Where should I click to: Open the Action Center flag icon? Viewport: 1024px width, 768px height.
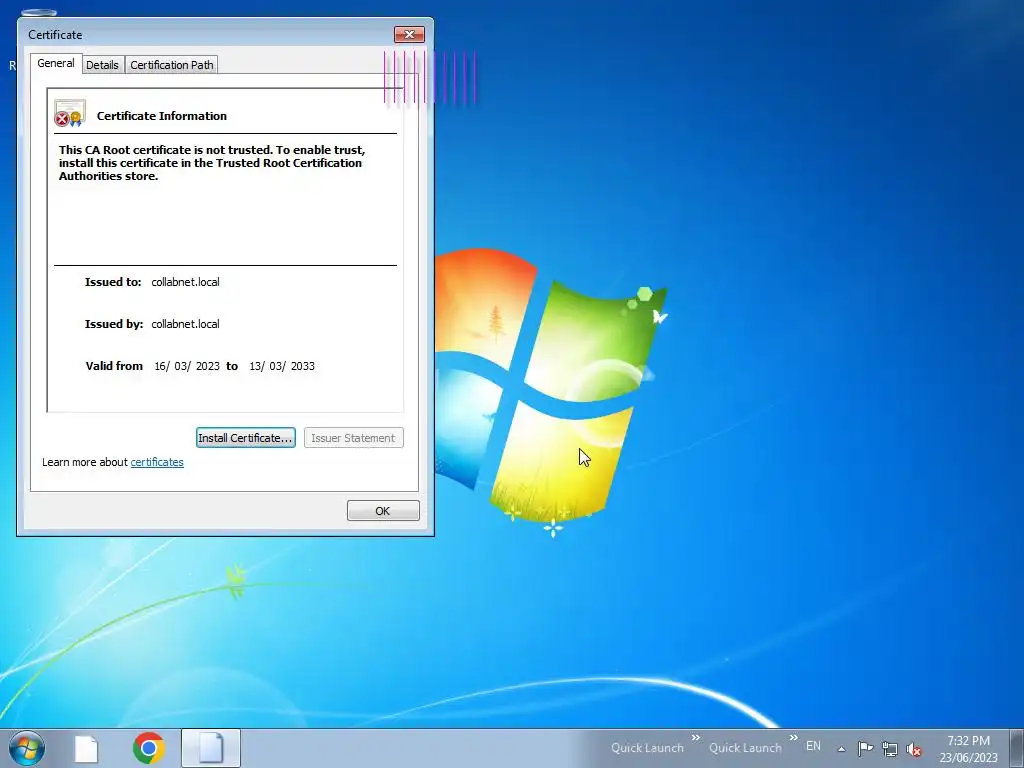(x=865, y=748)
